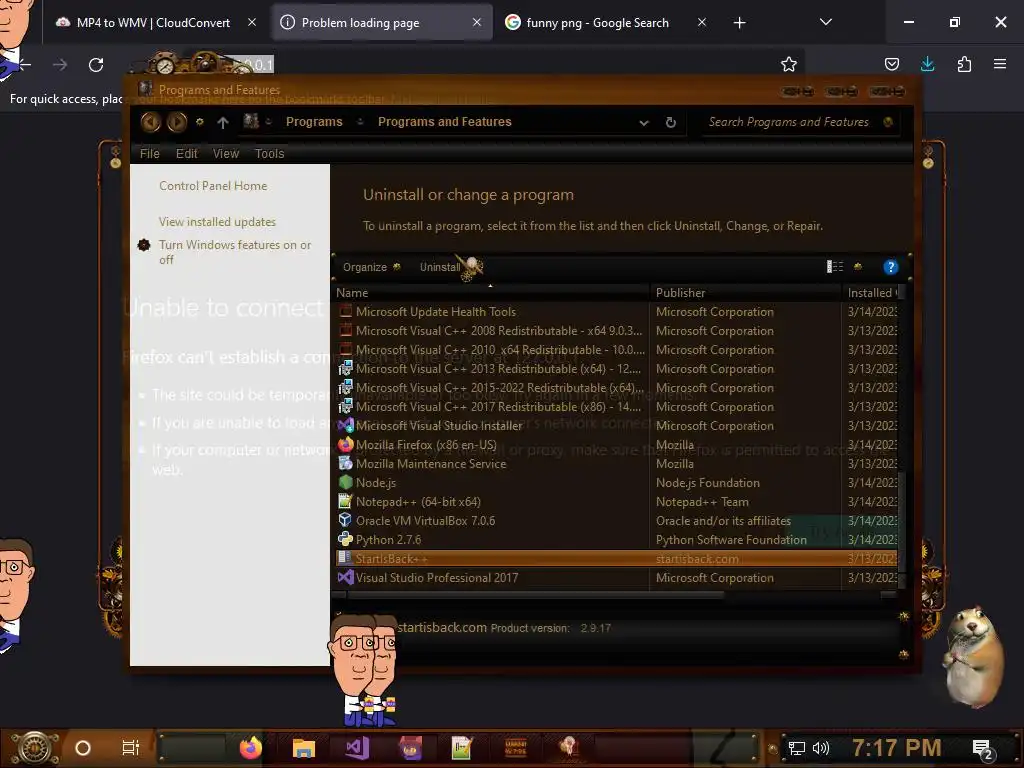Bookmark this page star icon
Image resolution: width=1024 pixels, height=768 pixels.
[x=789, y=64]
